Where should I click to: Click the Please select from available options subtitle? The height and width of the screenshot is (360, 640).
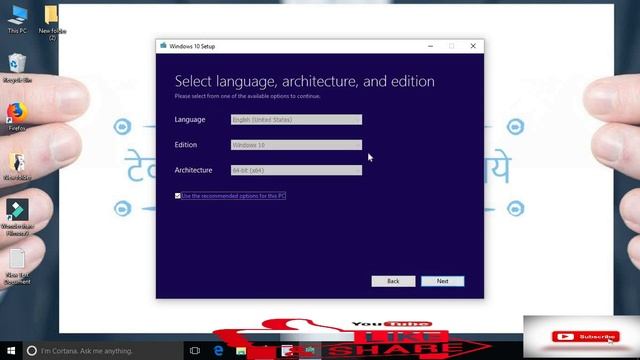(x=247, y=96)
